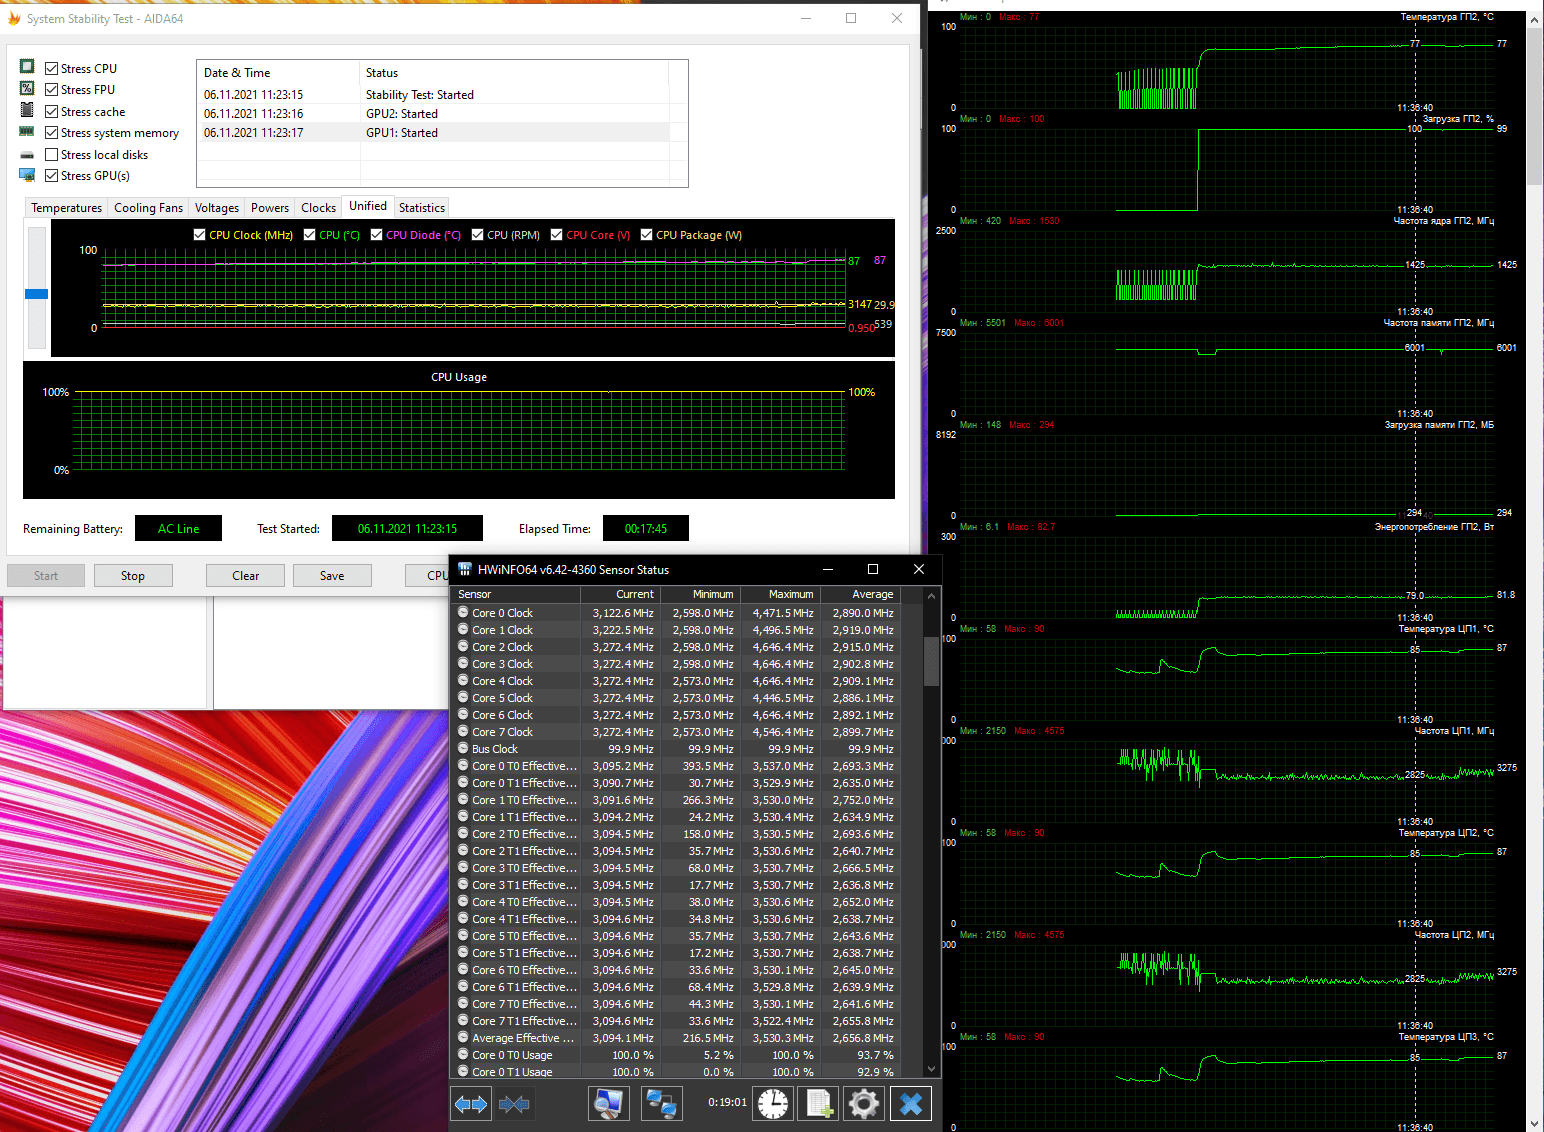Image resolution: width=1544 pixels, height=1132 pixels.
Task: Hide the CPU Diode (°C) graph line
Action: 376,235
